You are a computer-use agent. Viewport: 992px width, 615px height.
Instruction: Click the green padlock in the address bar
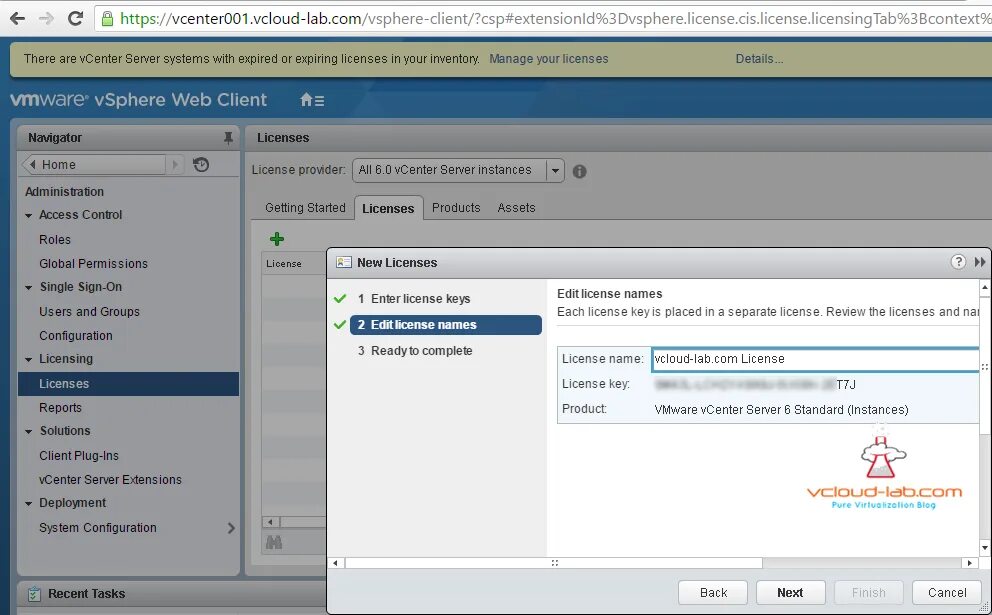tap(108, 18)
